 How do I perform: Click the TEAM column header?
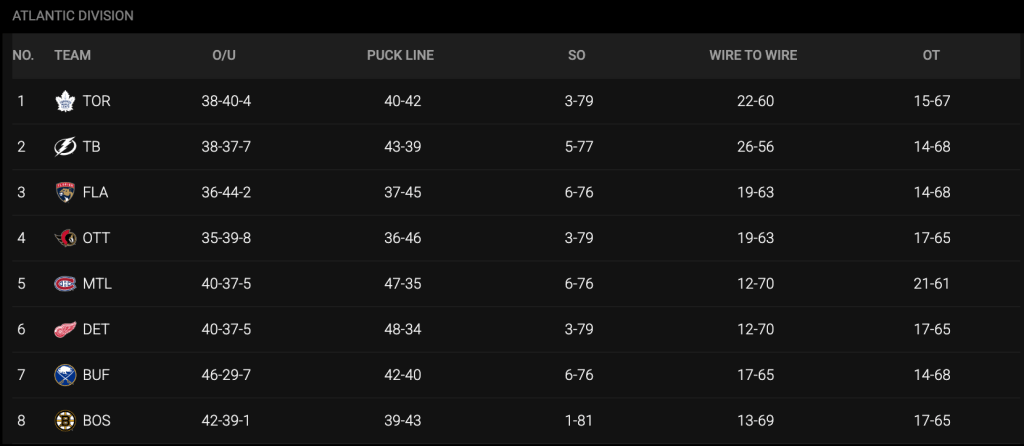(72, 55)
